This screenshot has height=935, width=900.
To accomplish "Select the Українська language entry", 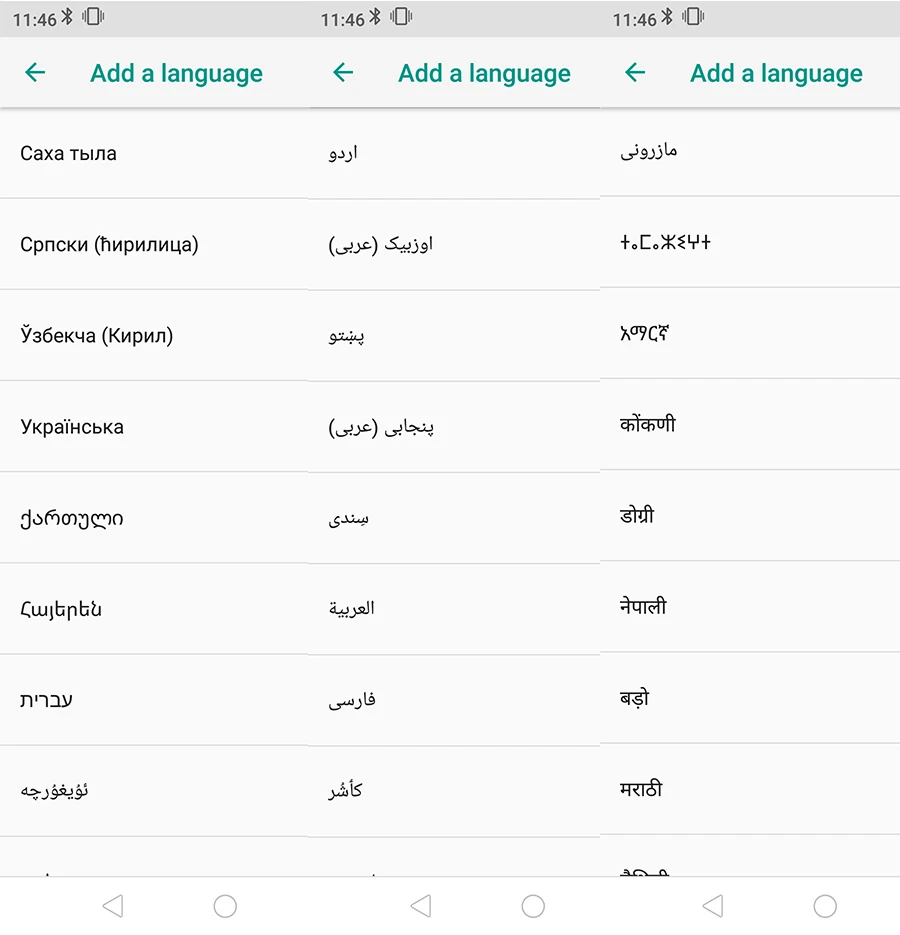I will (154, 426).
